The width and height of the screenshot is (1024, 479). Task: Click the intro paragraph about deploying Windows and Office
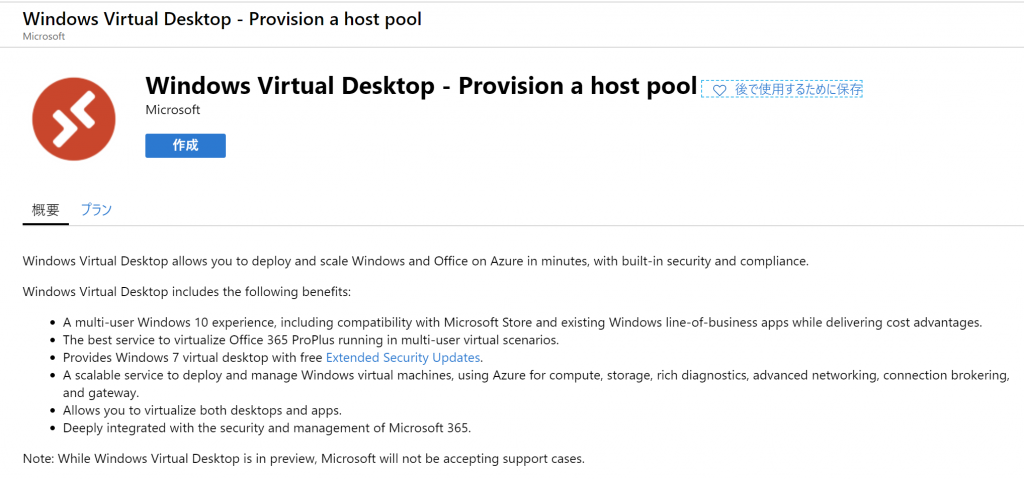[414, 262]
